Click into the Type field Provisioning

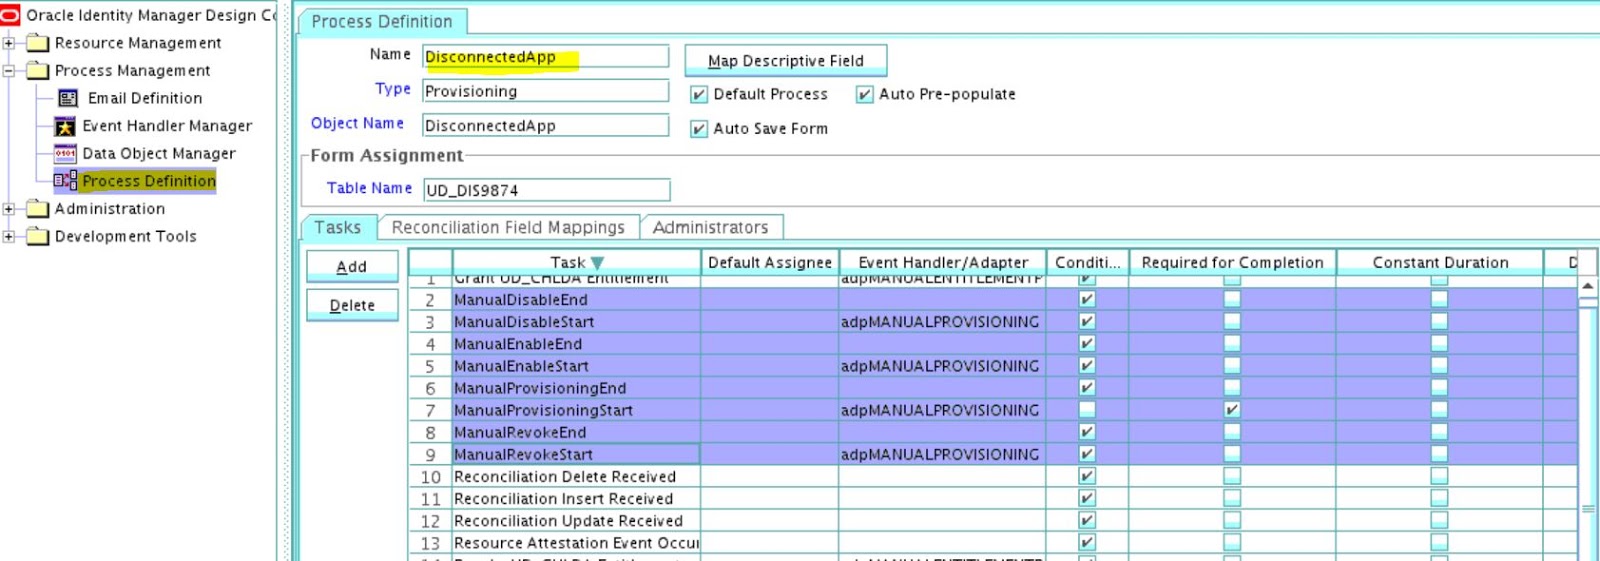(x=545, y=91)
